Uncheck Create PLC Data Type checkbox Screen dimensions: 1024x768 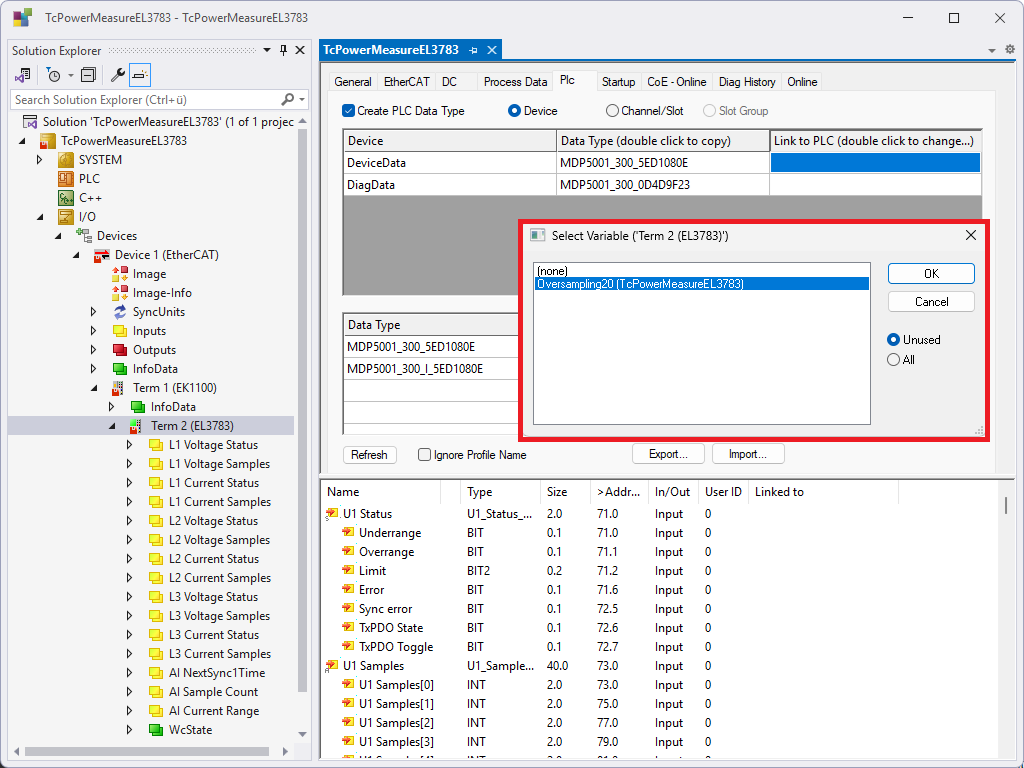pyautogui.click(x=349, y=110)
